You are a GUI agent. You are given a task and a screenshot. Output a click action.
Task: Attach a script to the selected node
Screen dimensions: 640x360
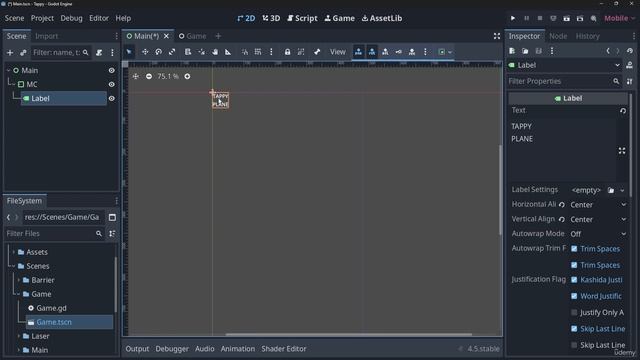99,52
